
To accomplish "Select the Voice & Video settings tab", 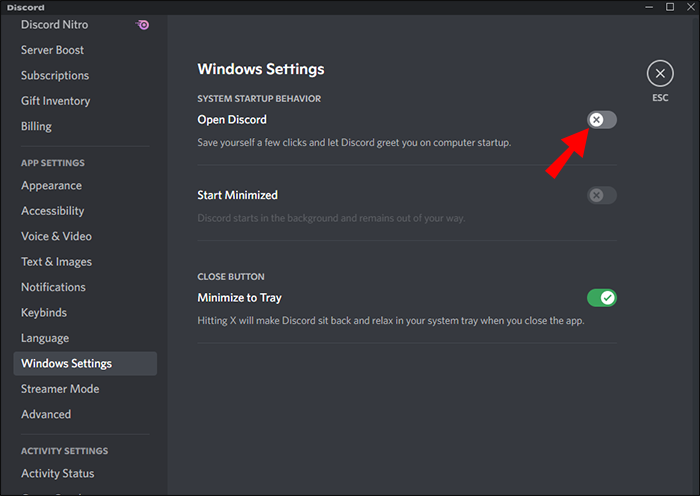I will click(56, 237).
